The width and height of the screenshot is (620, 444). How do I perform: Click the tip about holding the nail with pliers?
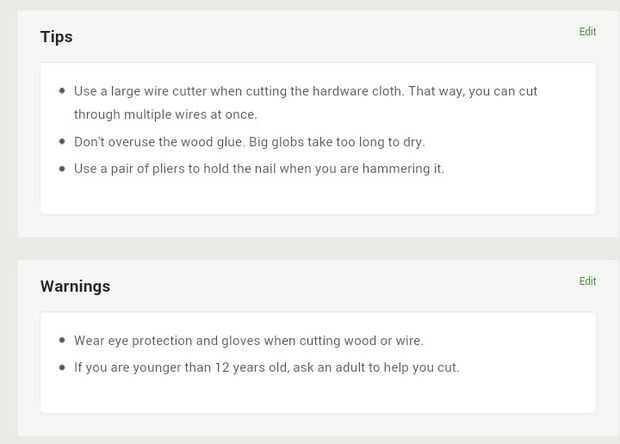point(259,169)
